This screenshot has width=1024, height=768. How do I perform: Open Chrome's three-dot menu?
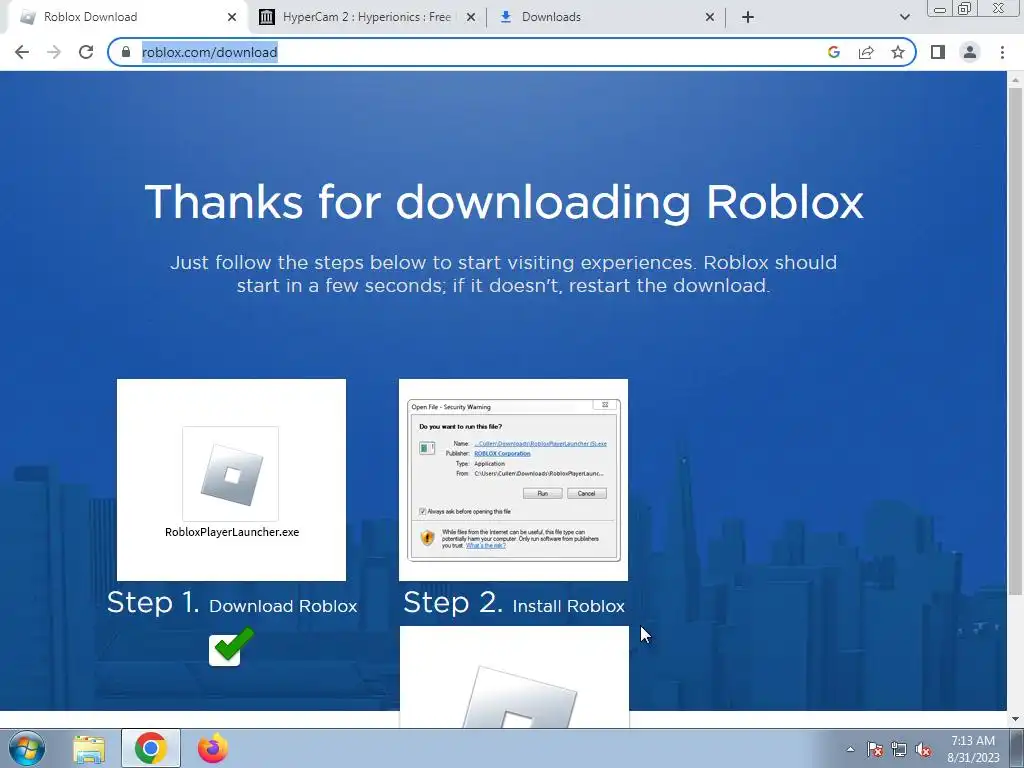pyautogui.click(x=1002, y=52)
